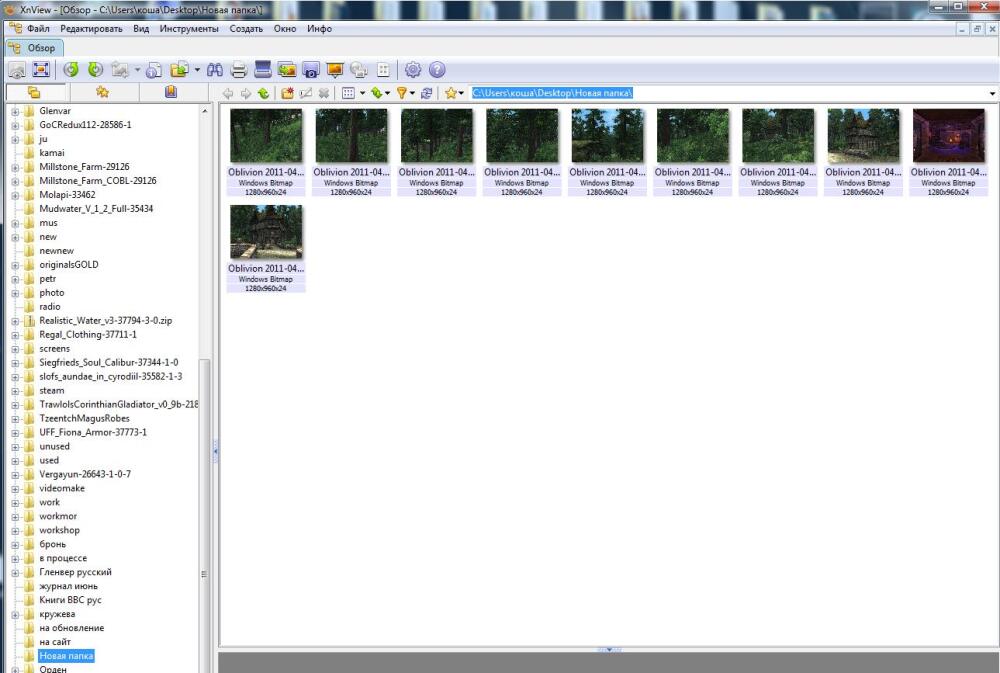Click the navigate forward arrow
Image resolution: width=1000 pixels, height=673 pixels.
pos(246,94)
